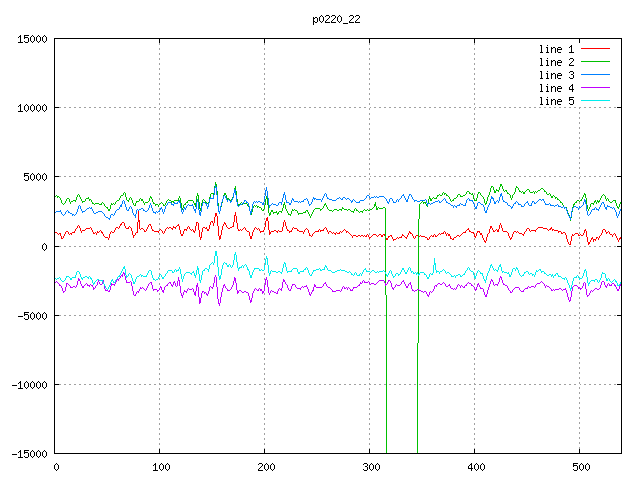Click the -15000 y-axis tick label
This screenshot has height=480, width=640.
(x=29, y=453)
